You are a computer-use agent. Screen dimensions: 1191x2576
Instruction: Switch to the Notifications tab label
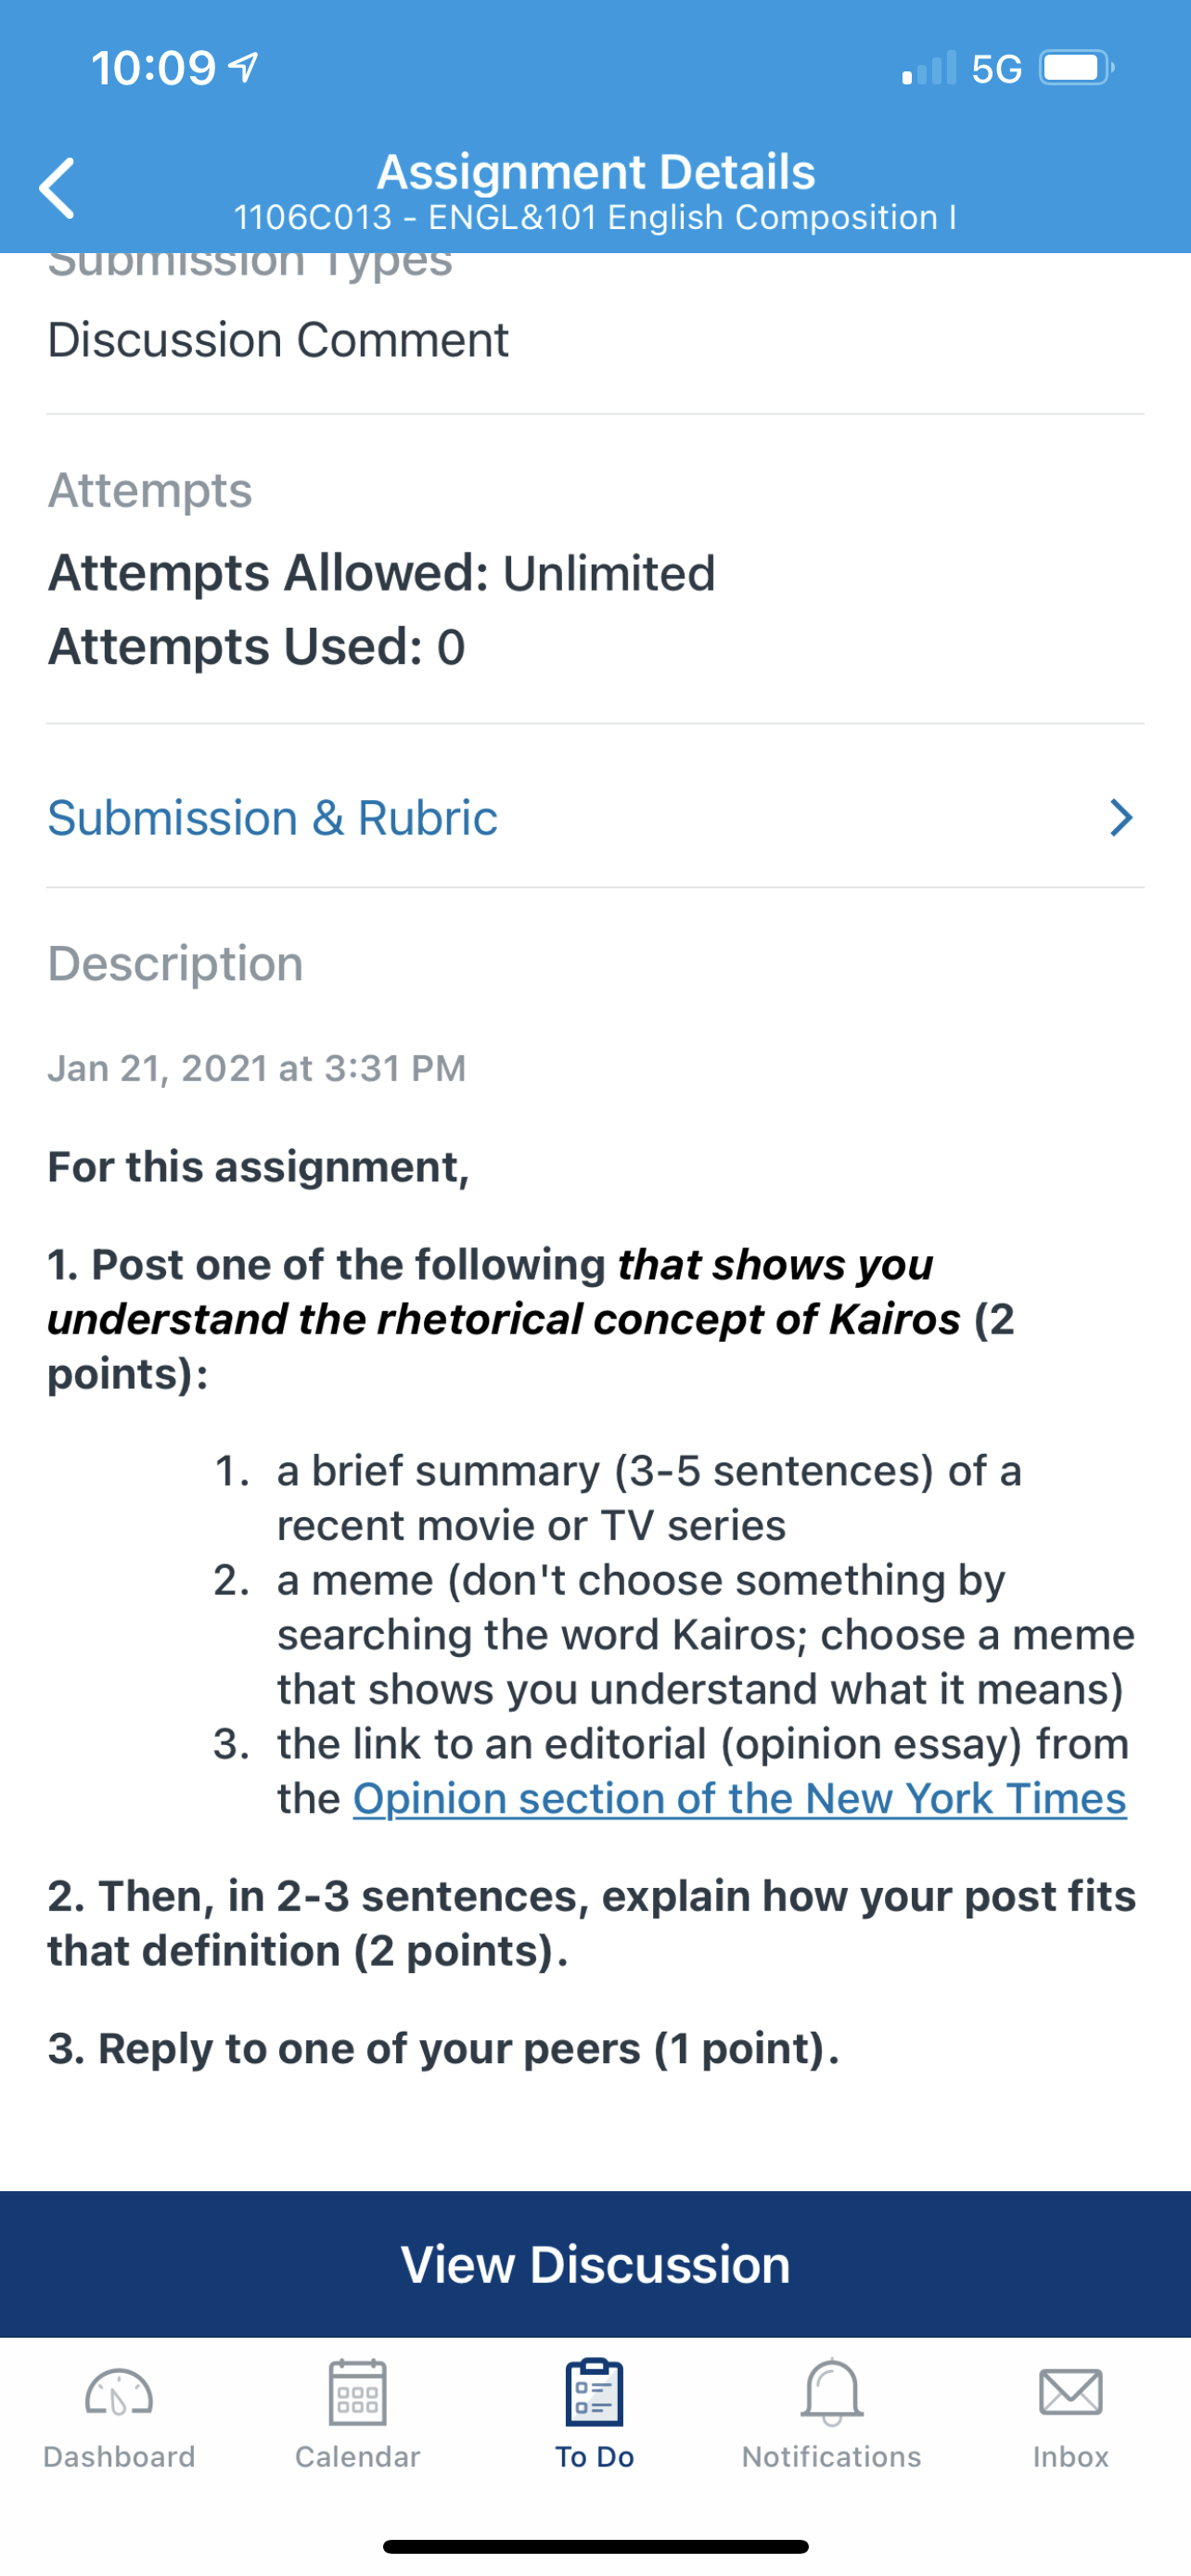click(x=832, y=2457)
